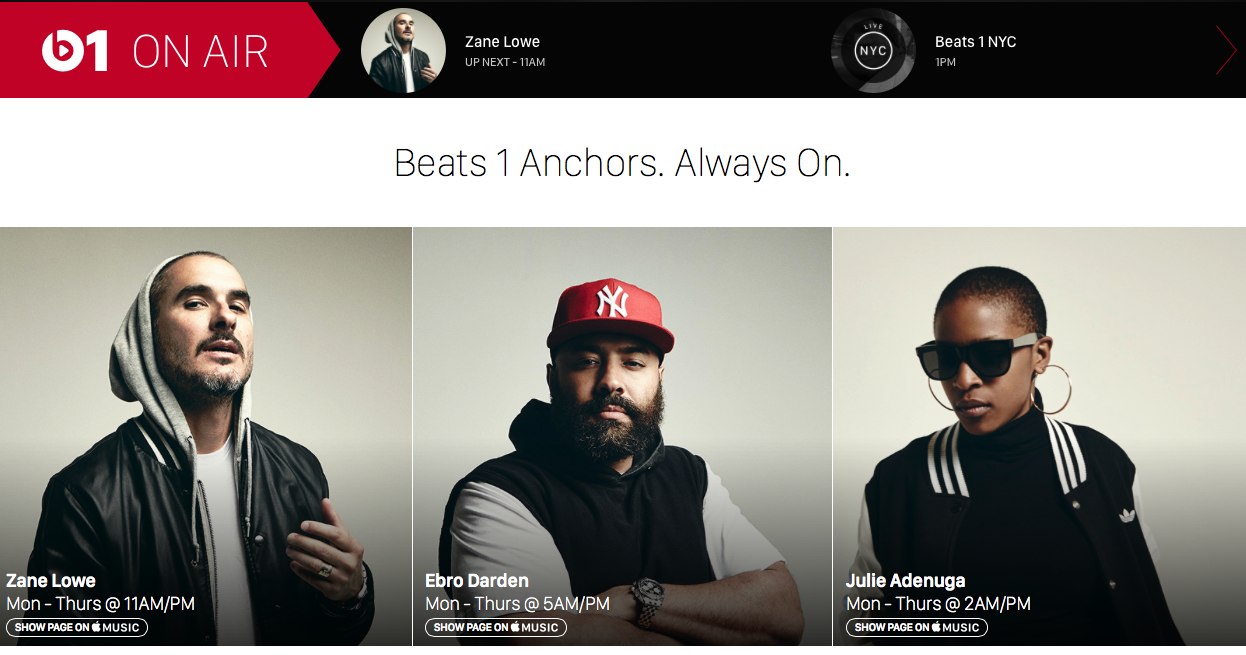Show Ebro Darden's page on Apple Music

click(496, 628)
